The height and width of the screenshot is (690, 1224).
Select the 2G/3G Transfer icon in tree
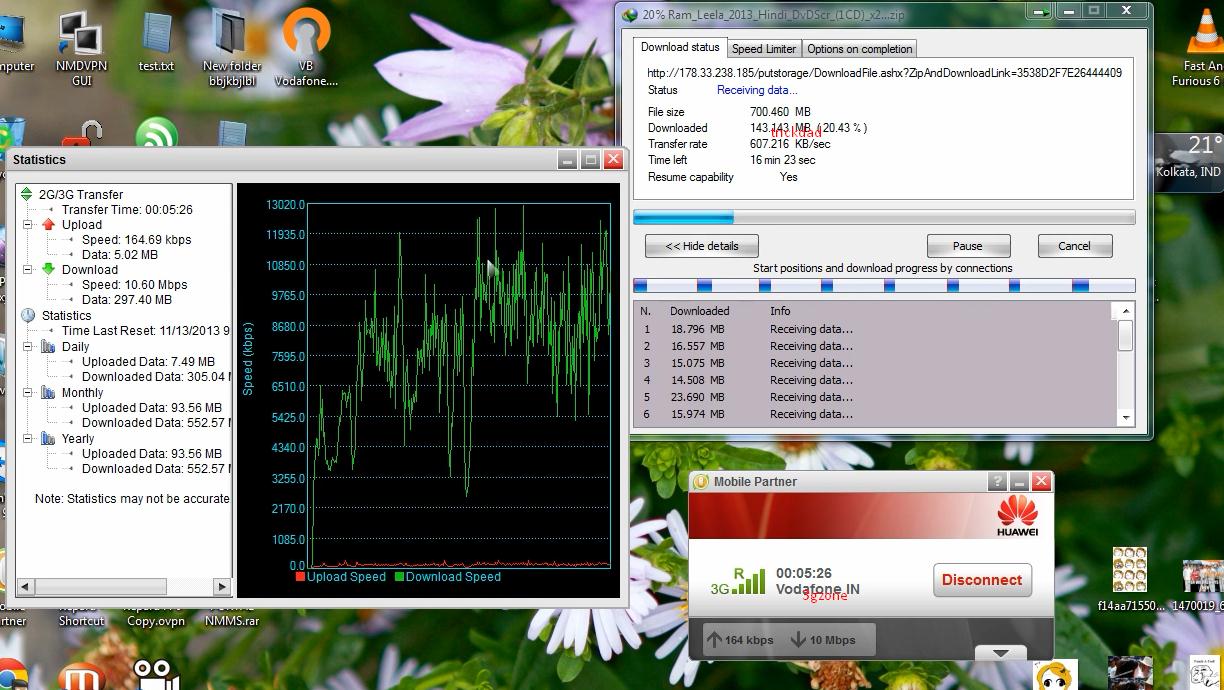27,194
